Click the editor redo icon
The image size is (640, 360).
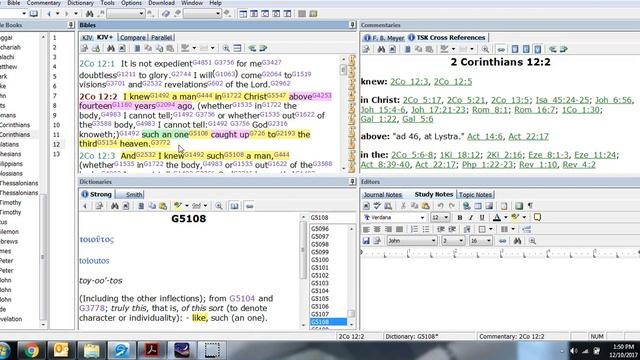[x=451, y=206]
